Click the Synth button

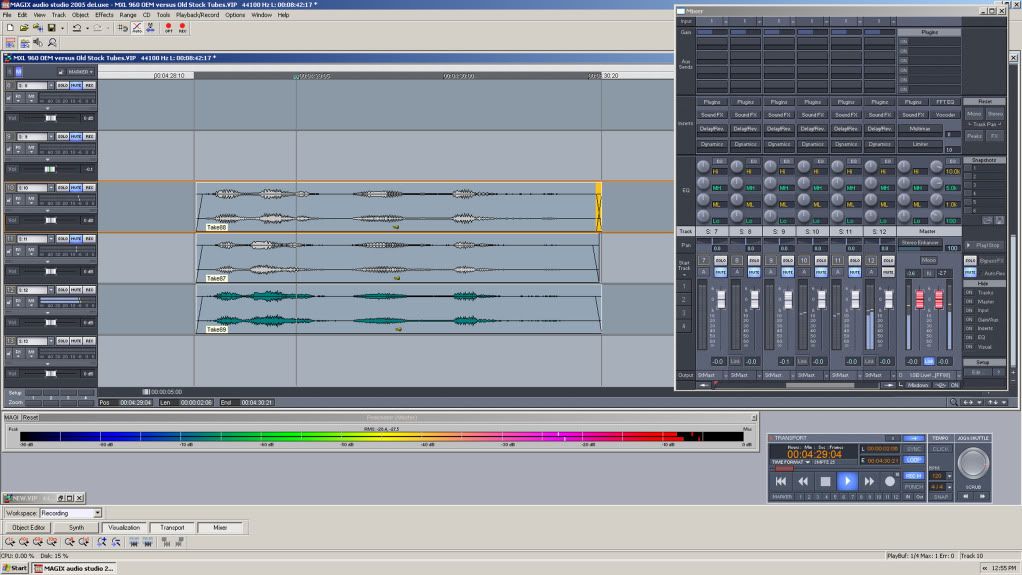pos(77,527)
